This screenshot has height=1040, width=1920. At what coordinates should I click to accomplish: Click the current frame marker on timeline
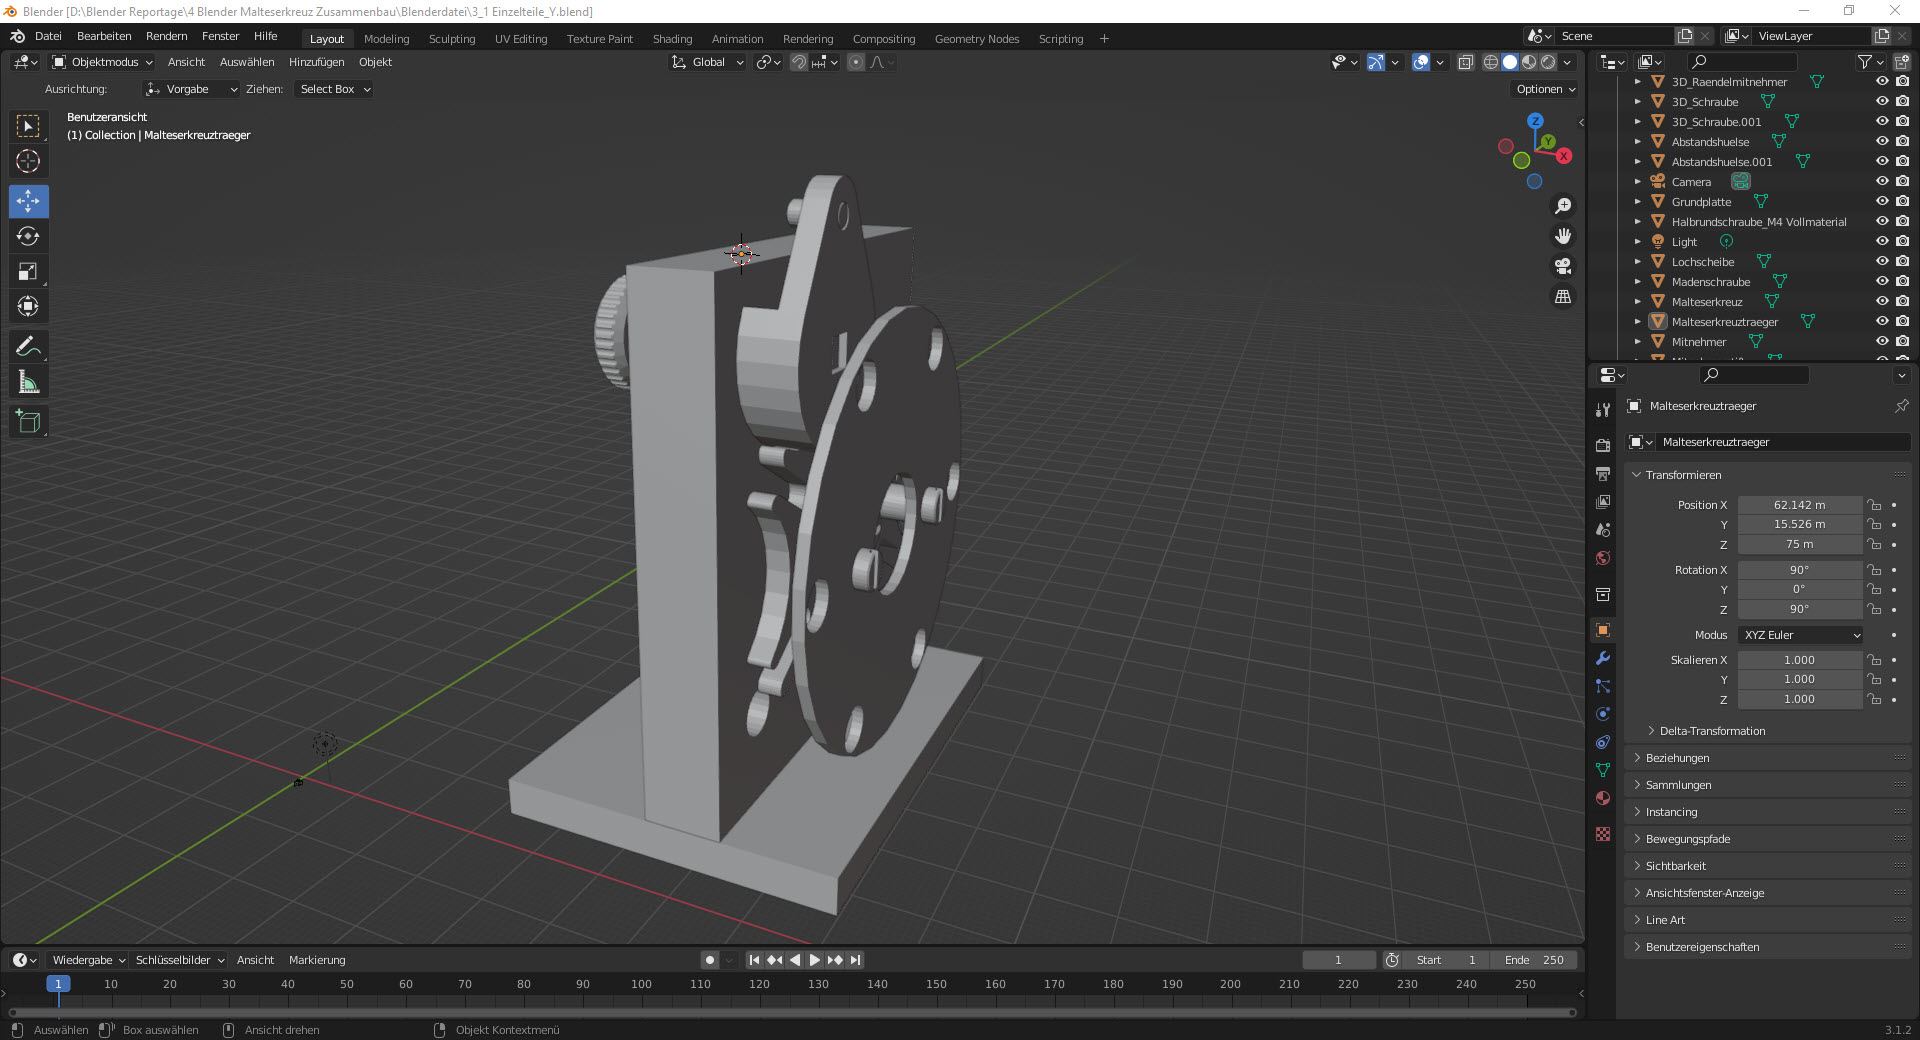[58, 984]
